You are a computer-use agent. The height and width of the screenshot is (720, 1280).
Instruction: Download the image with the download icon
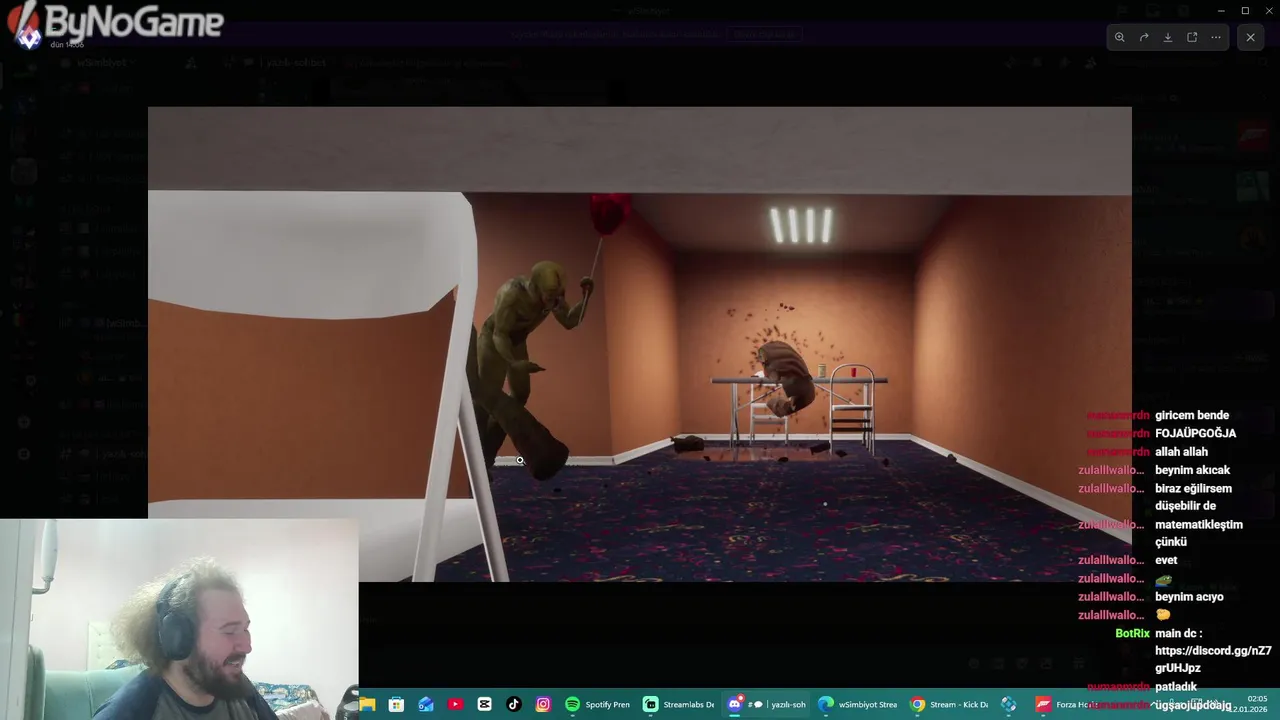1168,37
